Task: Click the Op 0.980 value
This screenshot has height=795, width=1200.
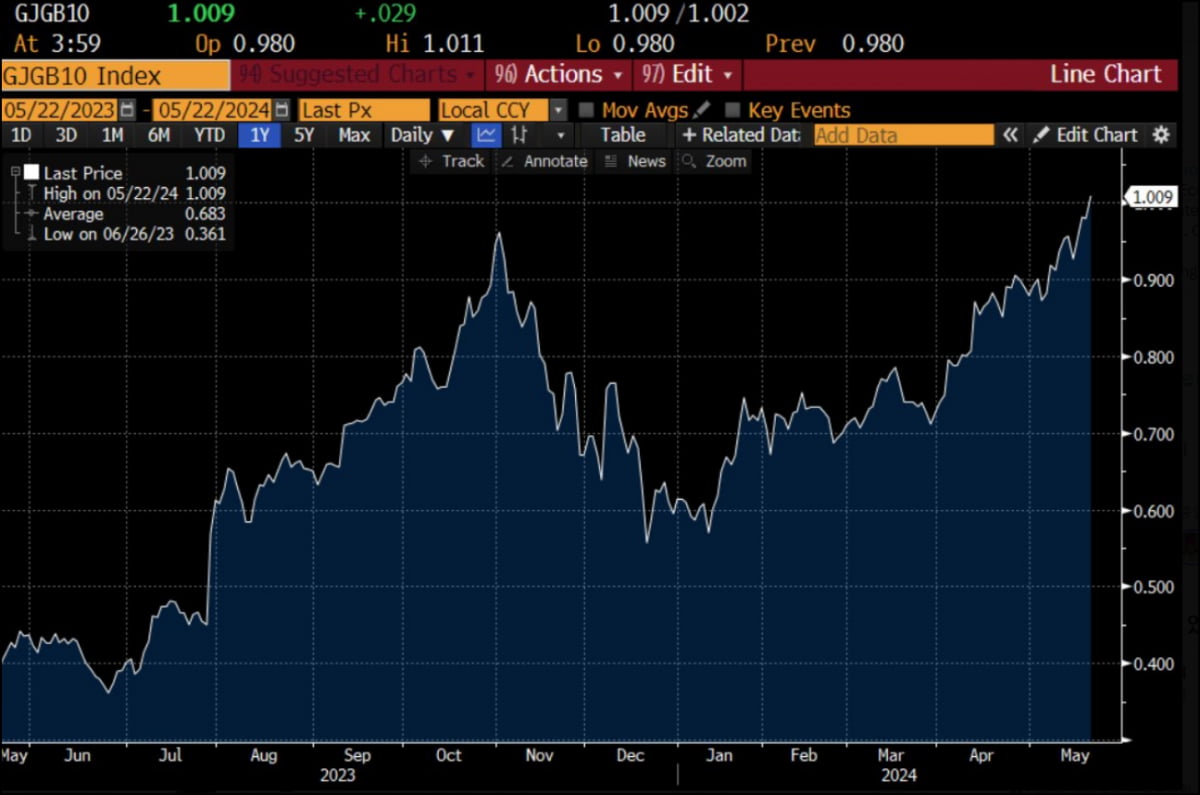Action: [x=244, y=44]
